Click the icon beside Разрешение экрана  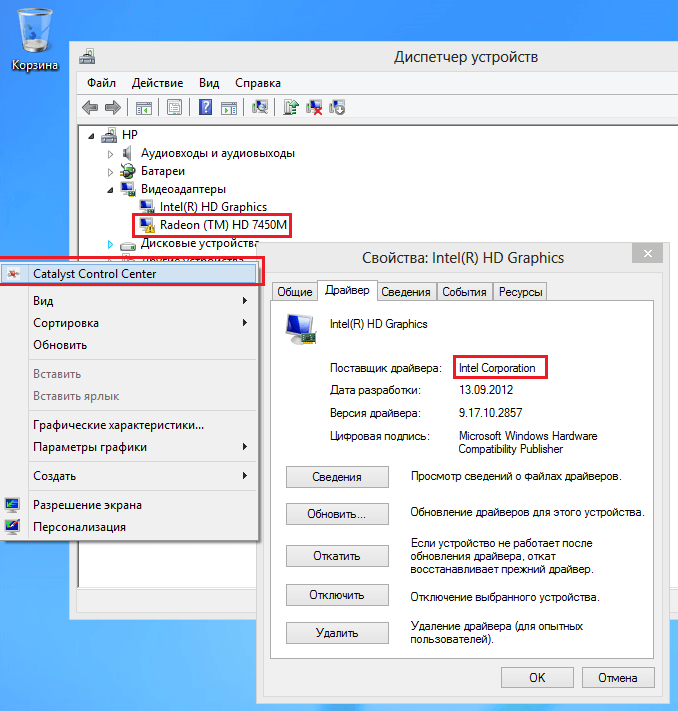coord(12,504)
